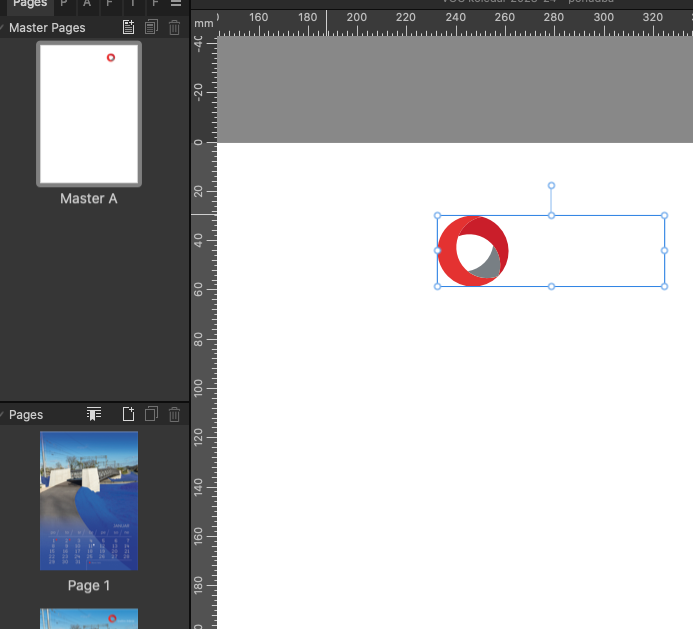Click the Master Pages section header
This screenshot has width=693, height=629.
47,27
